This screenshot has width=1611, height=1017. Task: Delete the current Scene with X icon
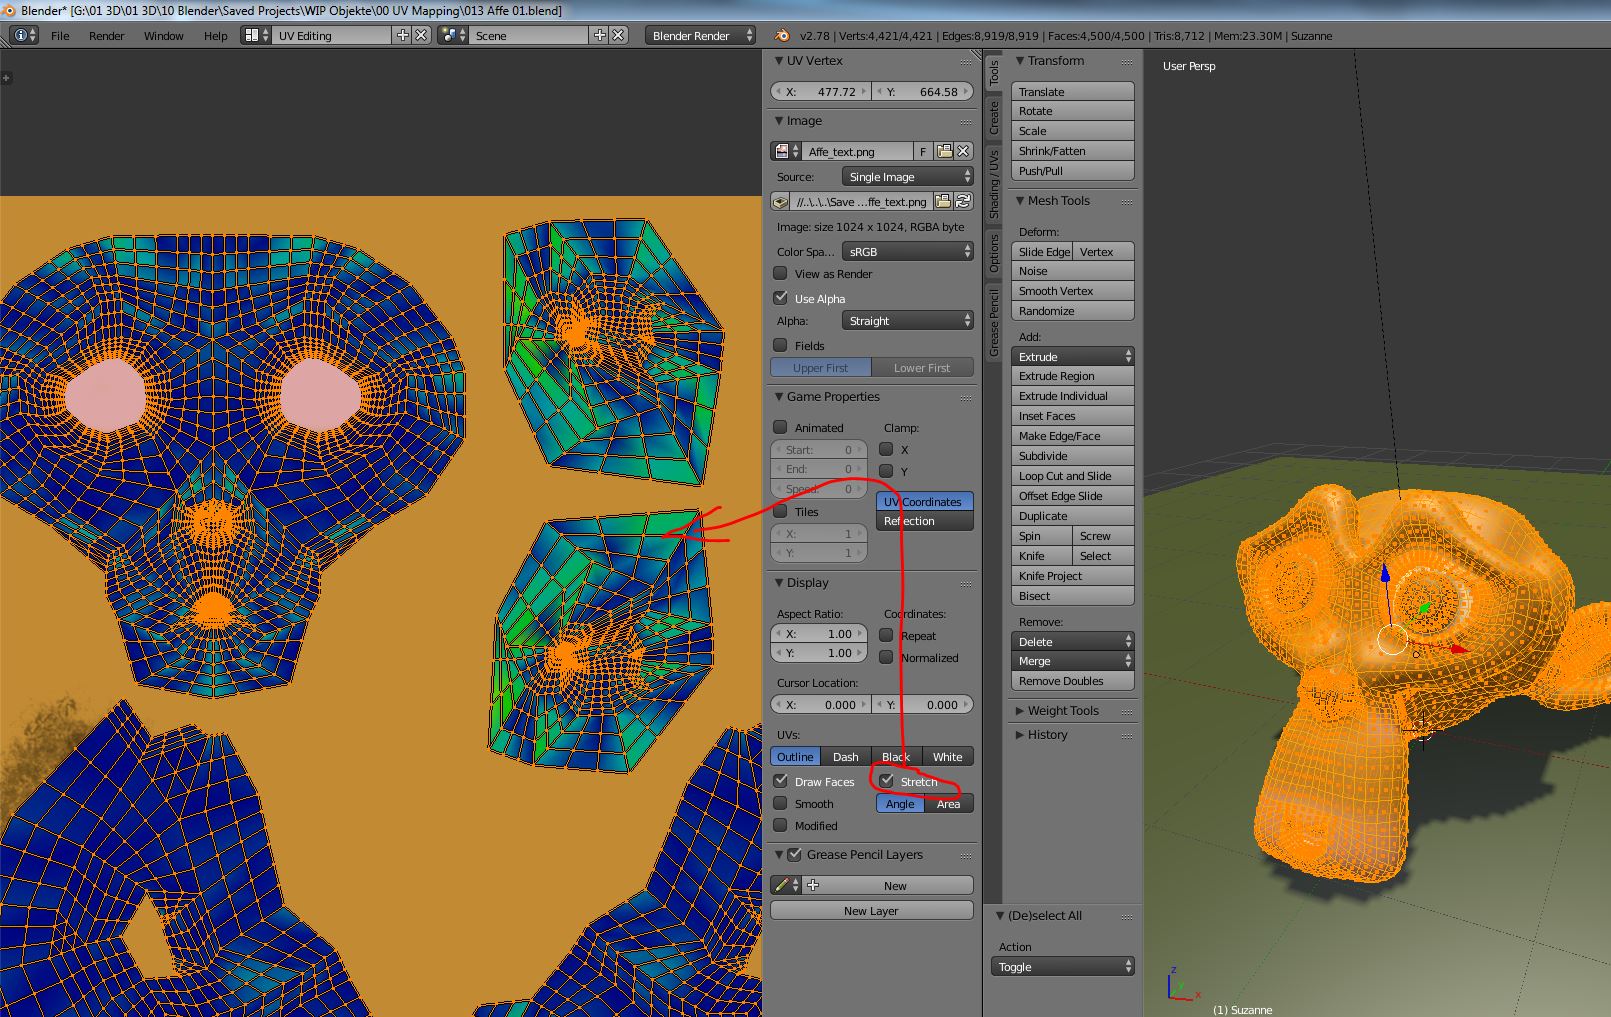[x=618, y=35]
